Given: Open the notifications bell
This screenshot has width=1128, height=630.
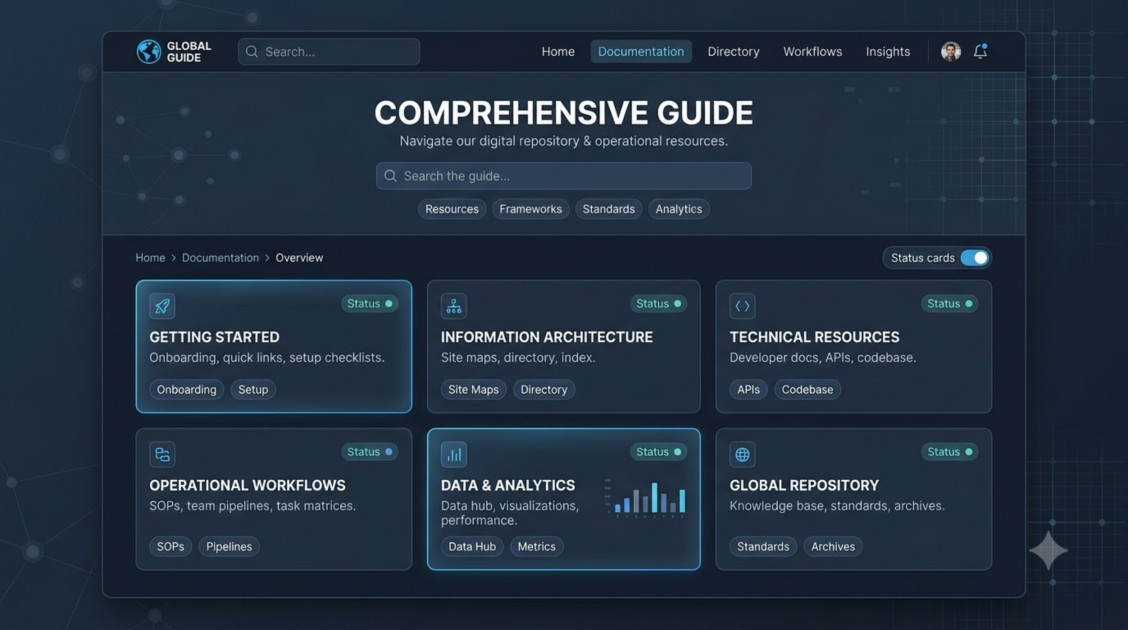Looking at the screenshot, I should 980,51.
